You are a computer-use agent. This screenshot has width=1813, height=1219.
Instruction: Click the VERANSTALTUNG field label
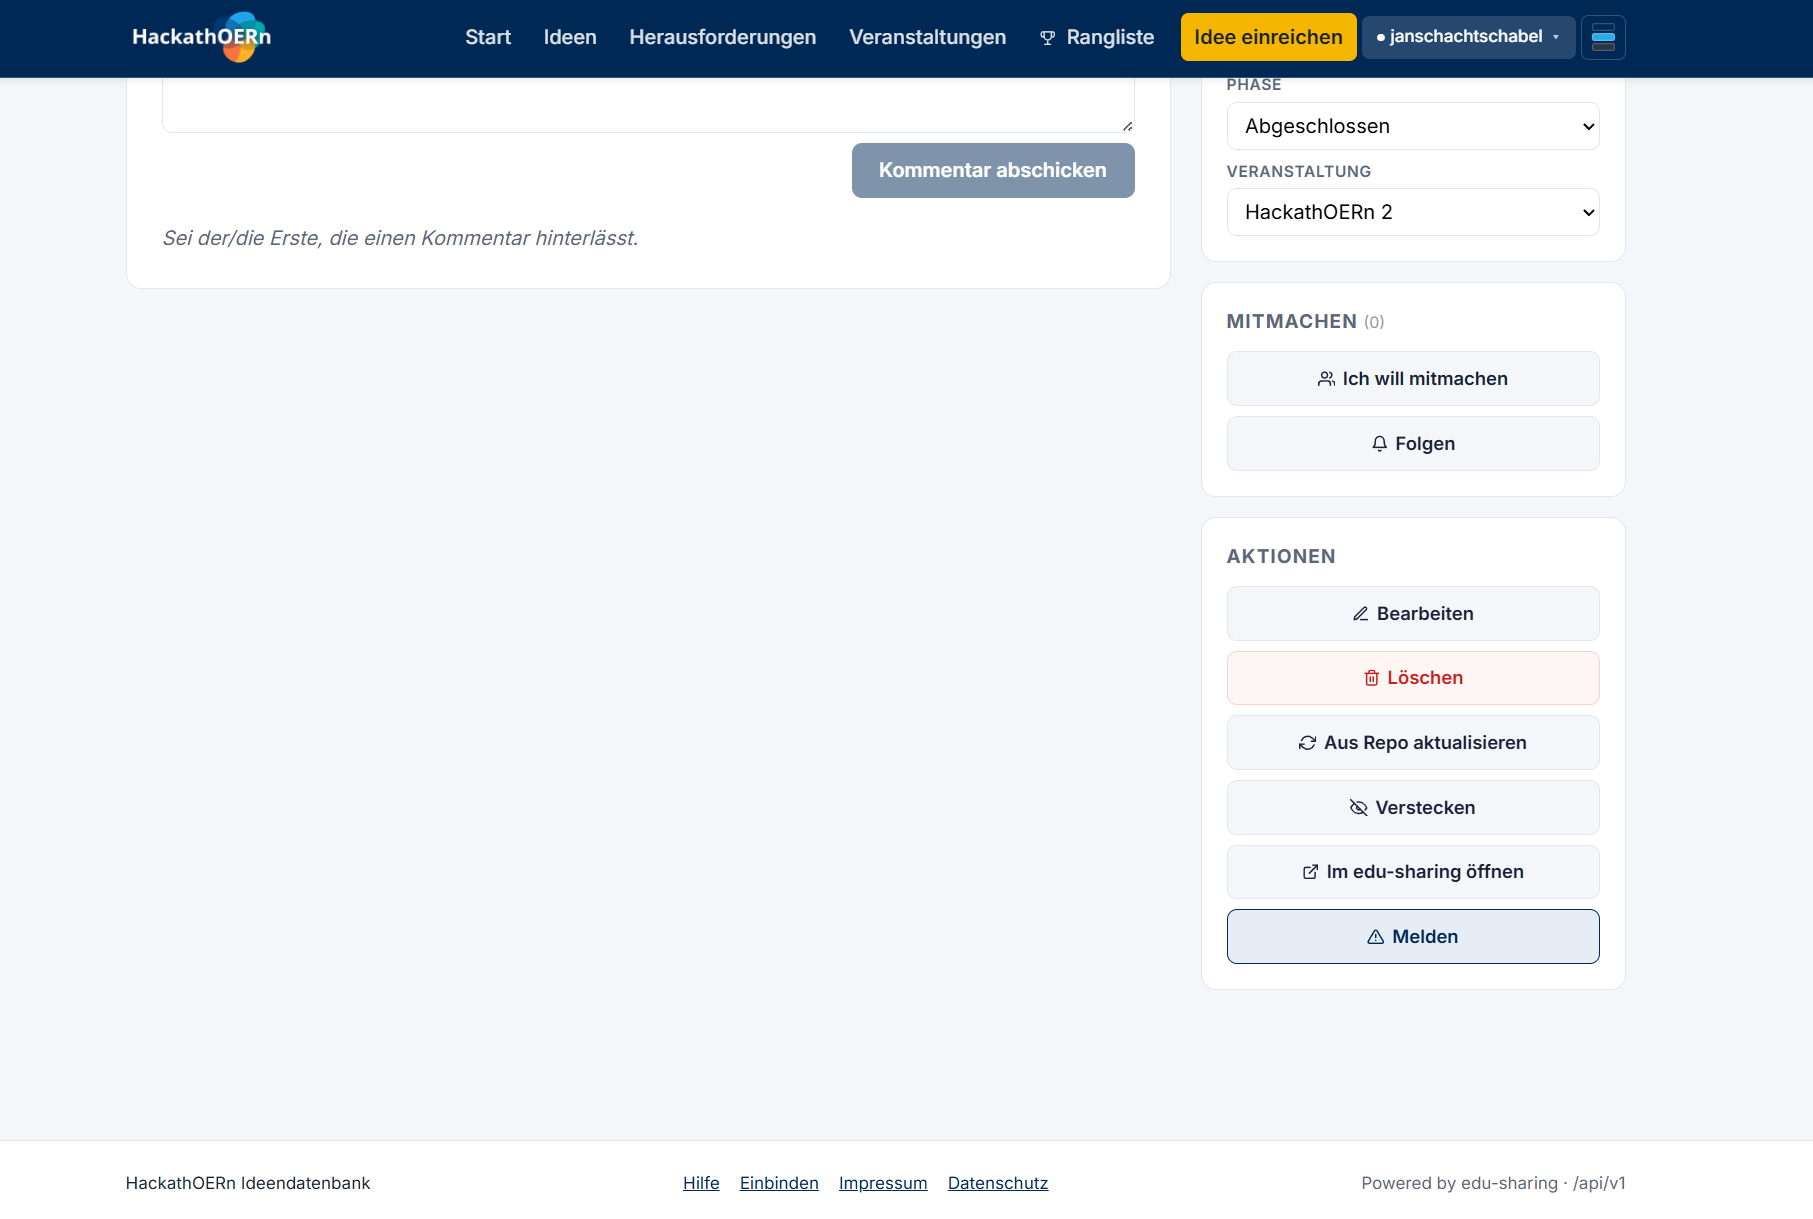click(x=1299, y=171)
